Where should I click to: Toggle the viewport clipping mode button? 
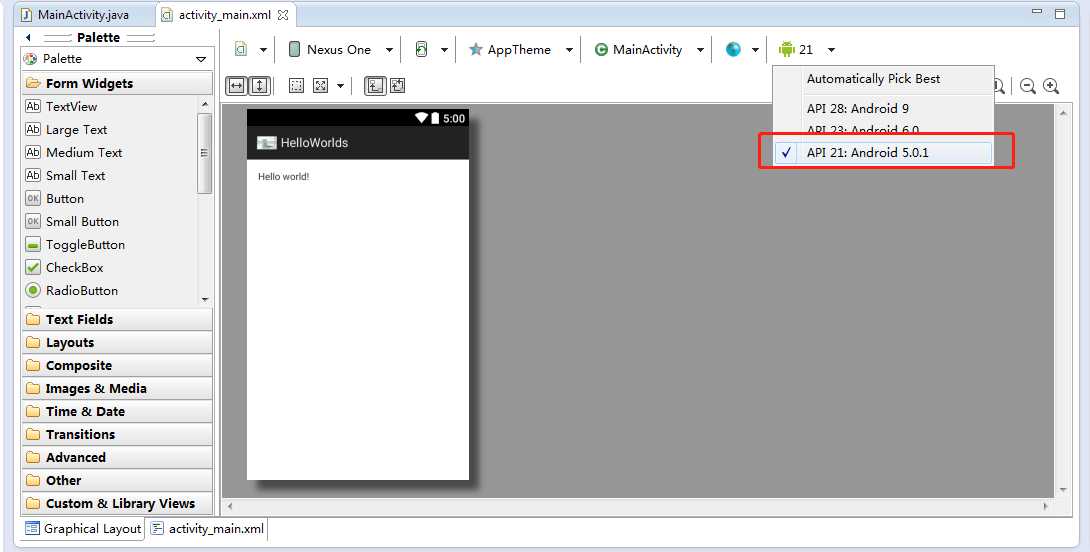[x=375, y=86]
